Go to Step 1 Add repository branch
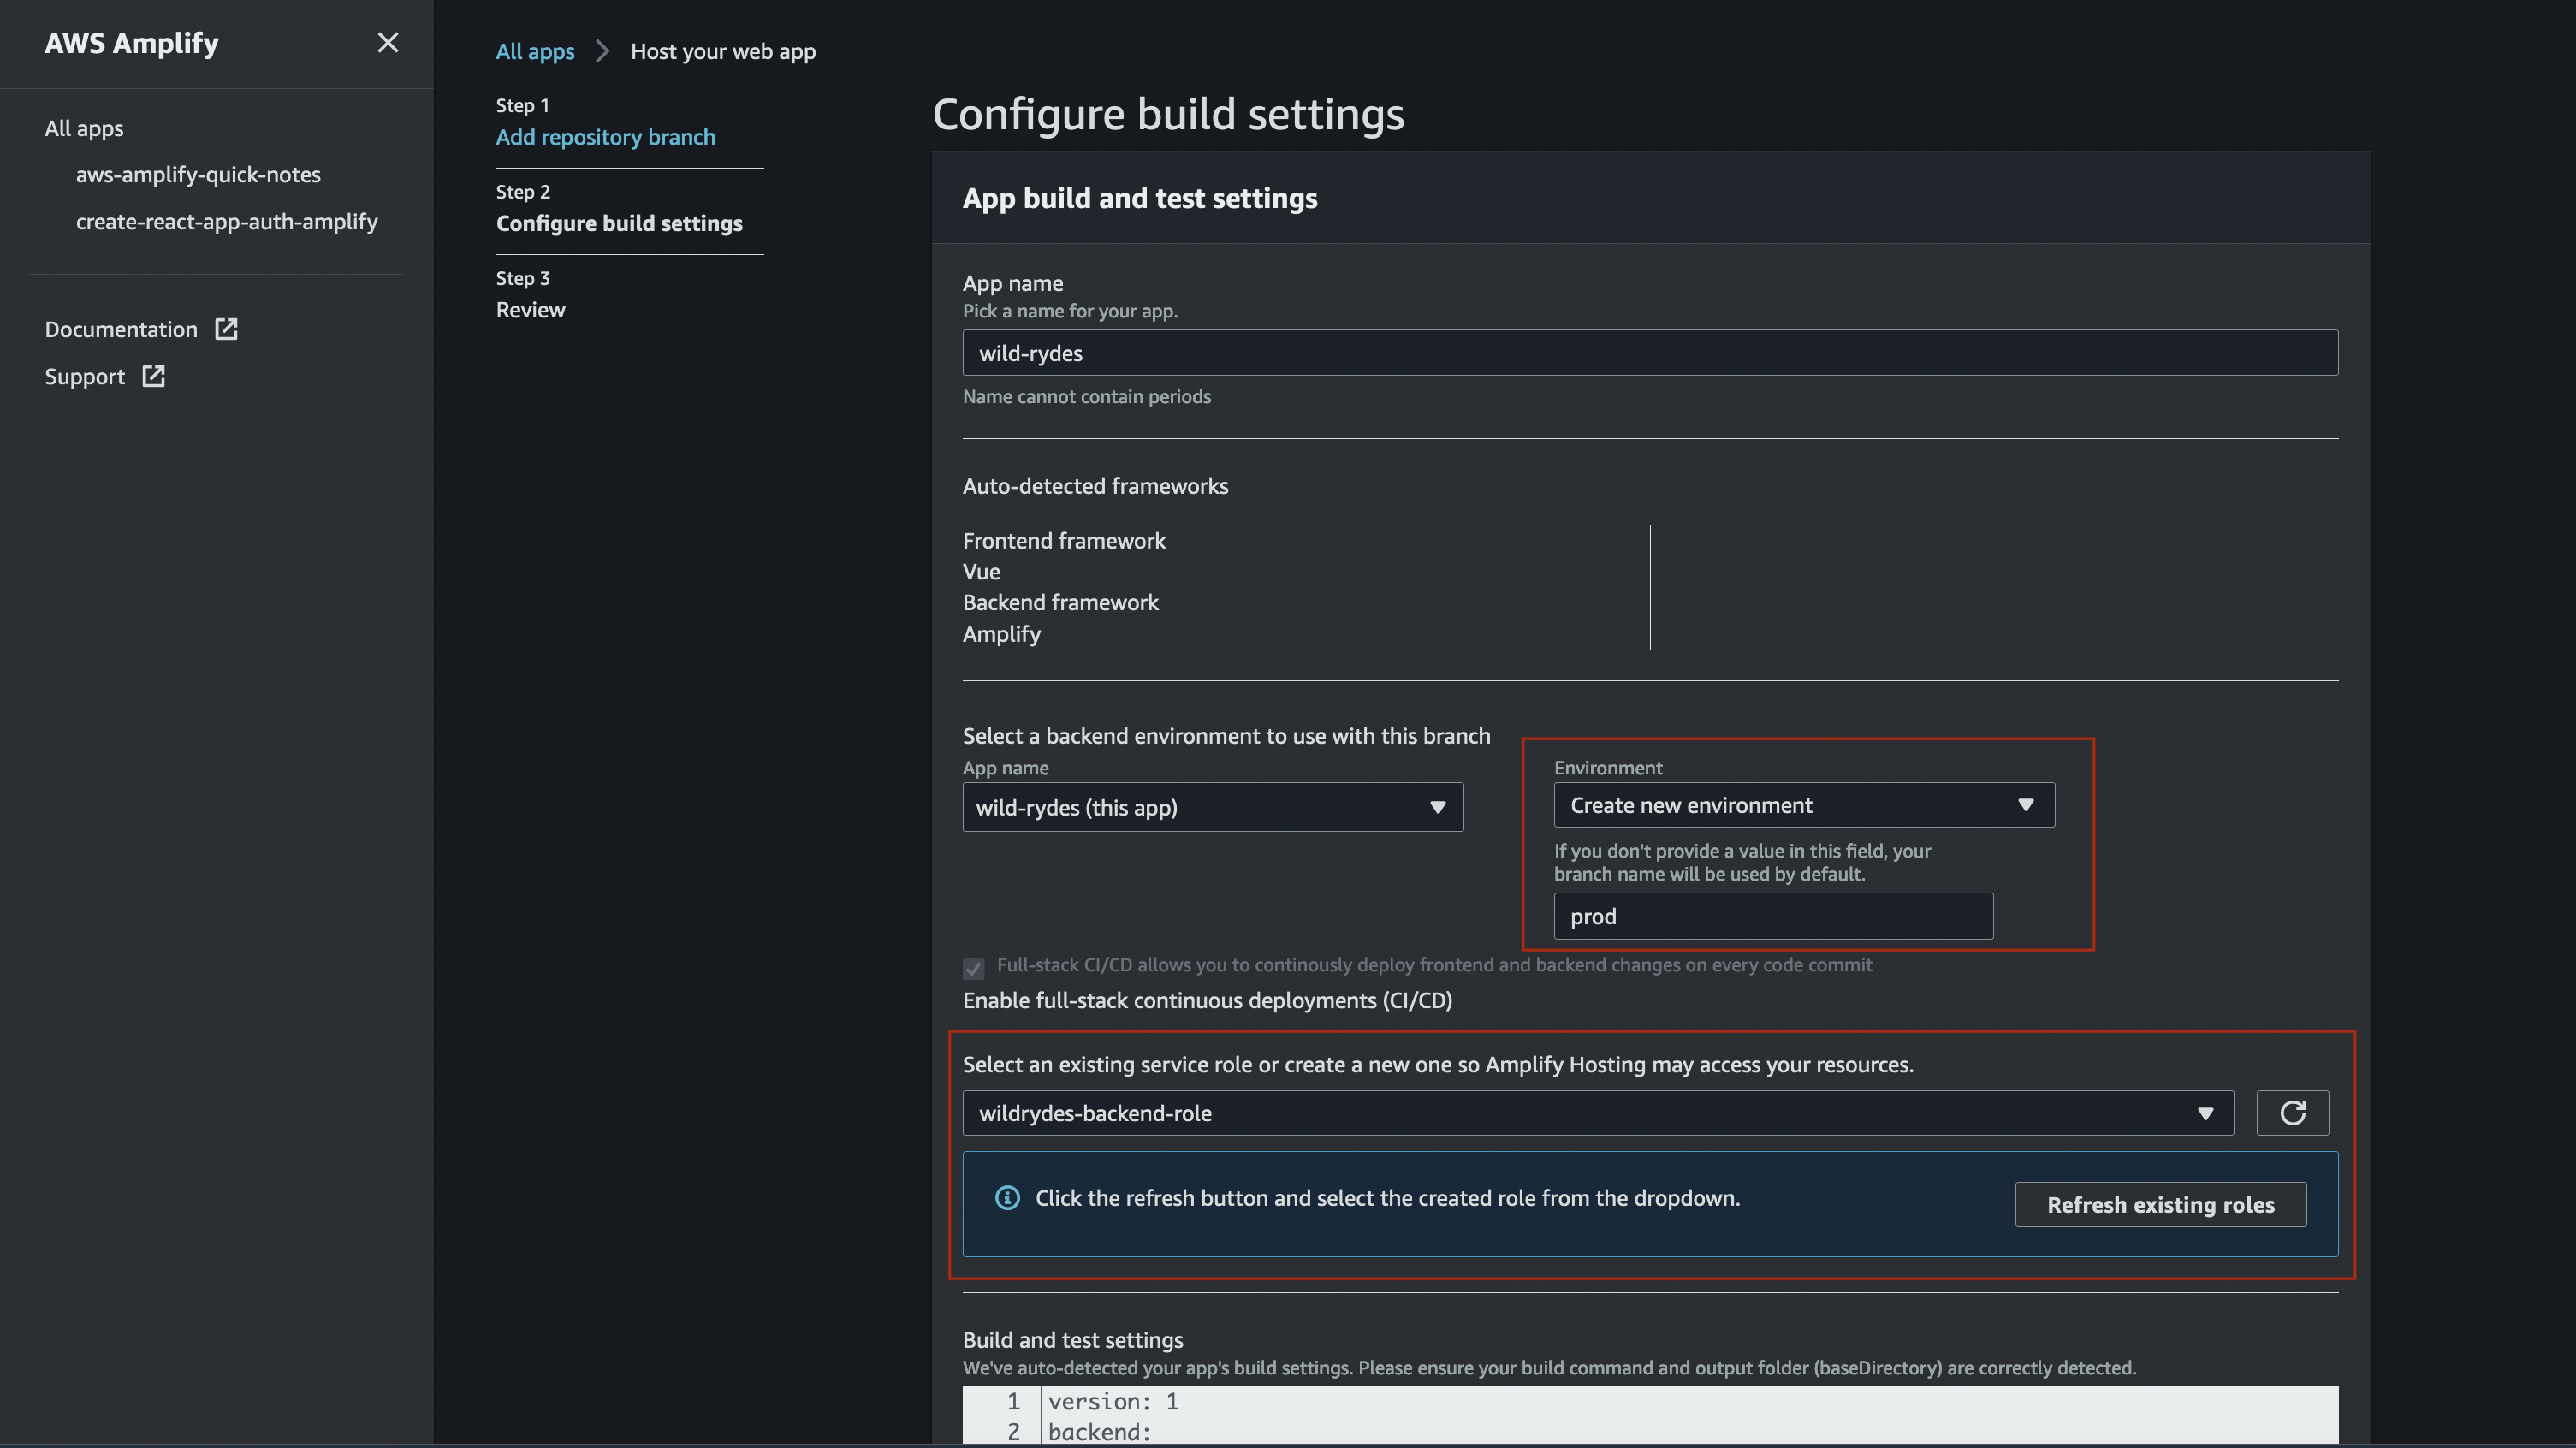 [x=605, y=137]
